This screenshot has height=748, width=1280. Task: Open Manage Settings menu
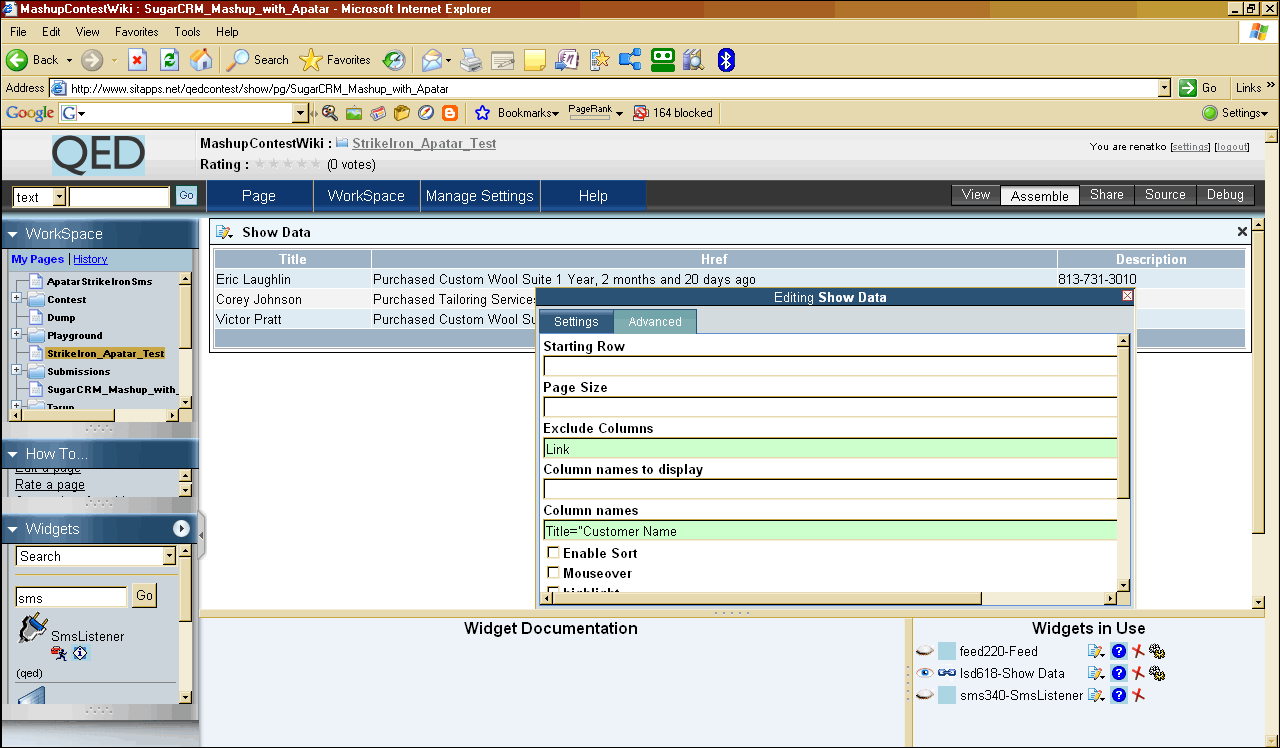click(480, 196)
